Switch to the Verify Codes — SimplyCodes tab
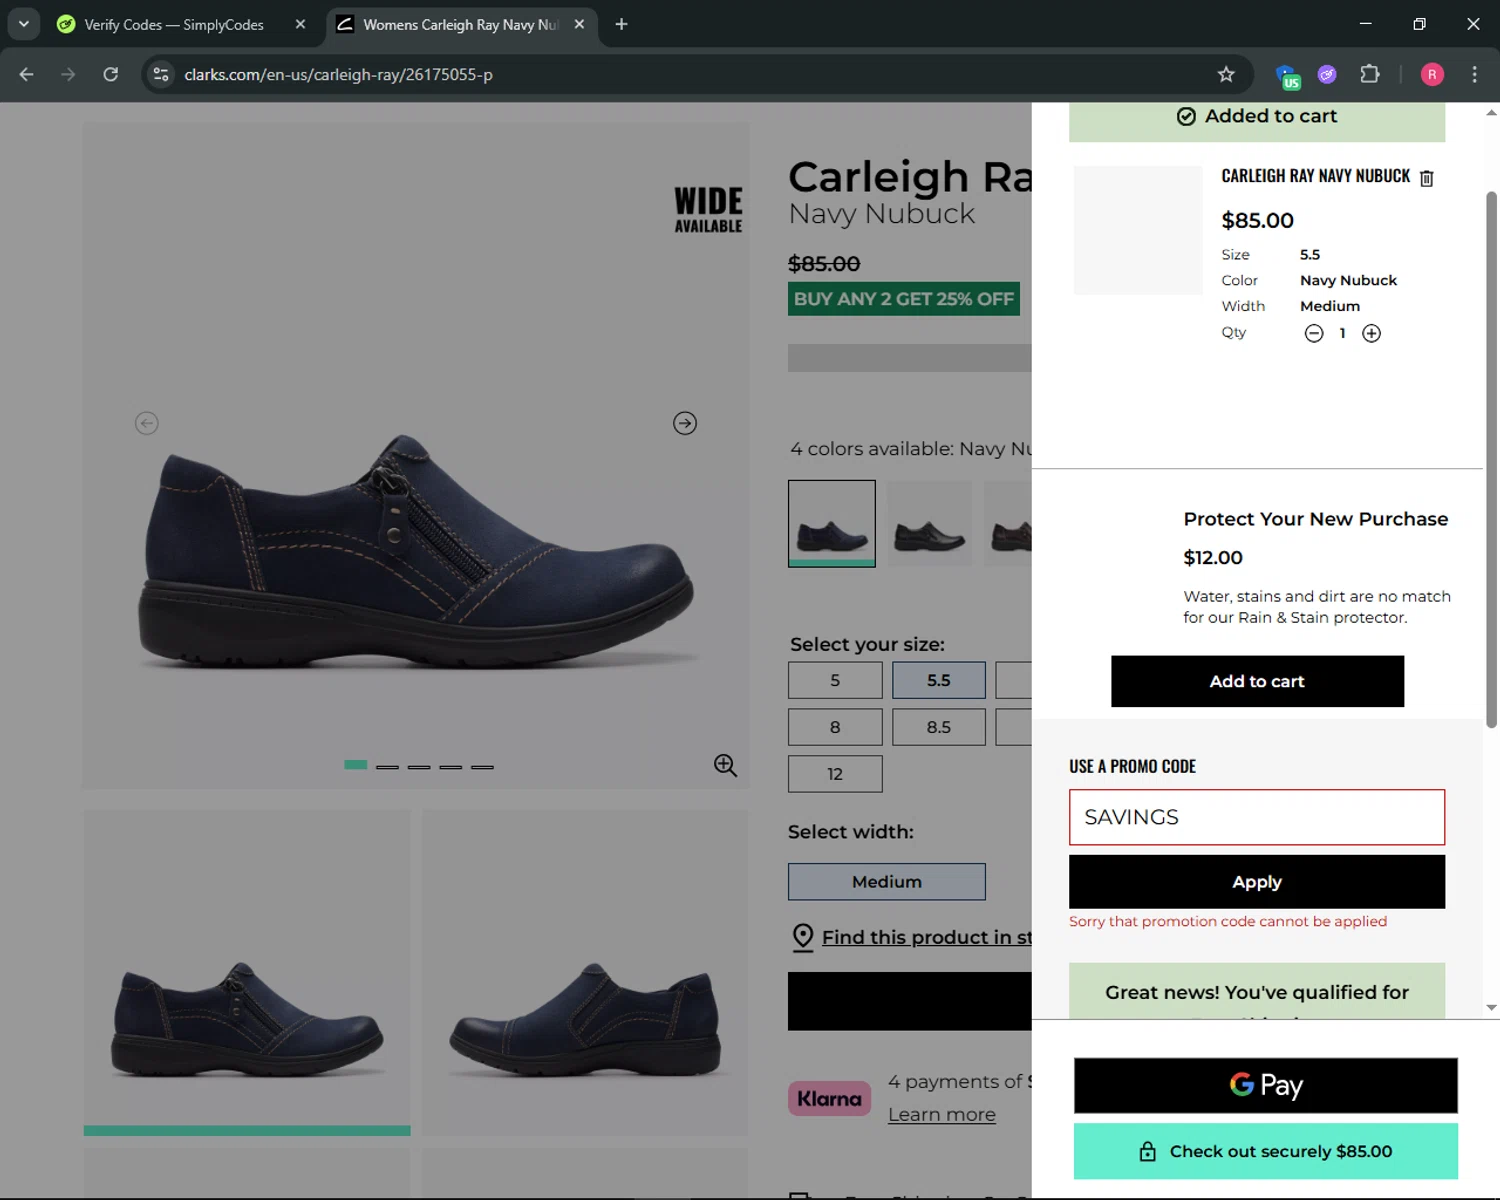Image resolution: width=1500 pixels, height=1200 pixels. 174,24
